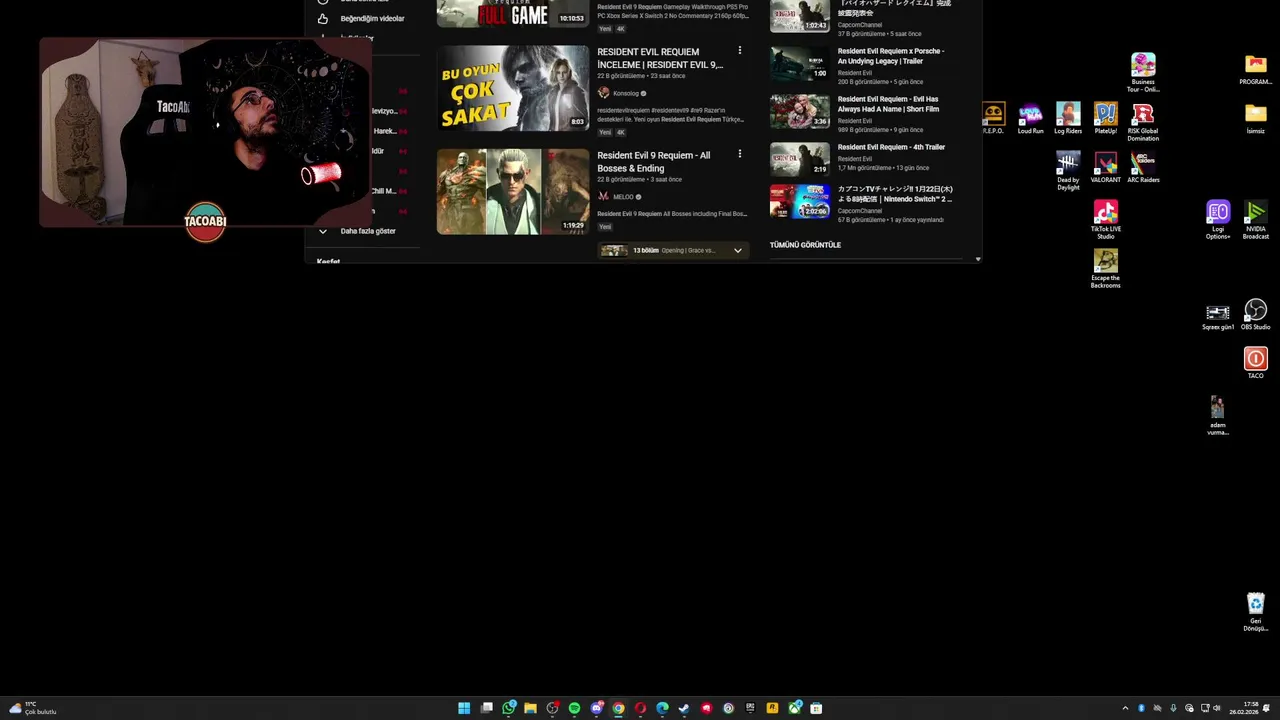Open Rockstar Games Launcher in taskbar

coord(772,708)
